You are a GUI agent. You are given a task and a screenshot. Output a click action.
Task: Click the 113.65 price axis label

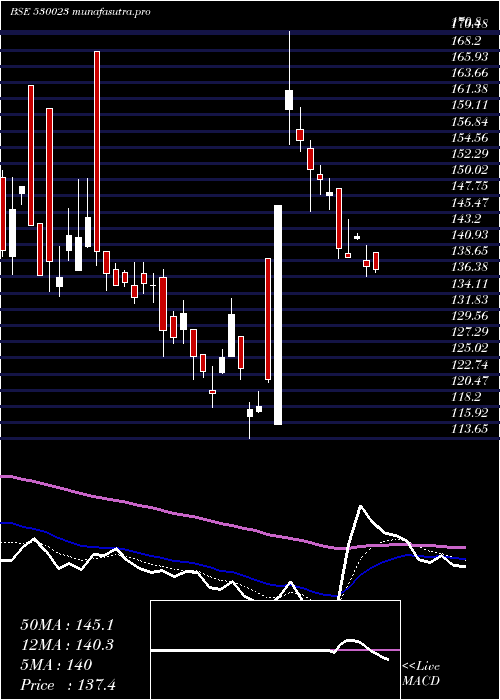coord(470,429)
